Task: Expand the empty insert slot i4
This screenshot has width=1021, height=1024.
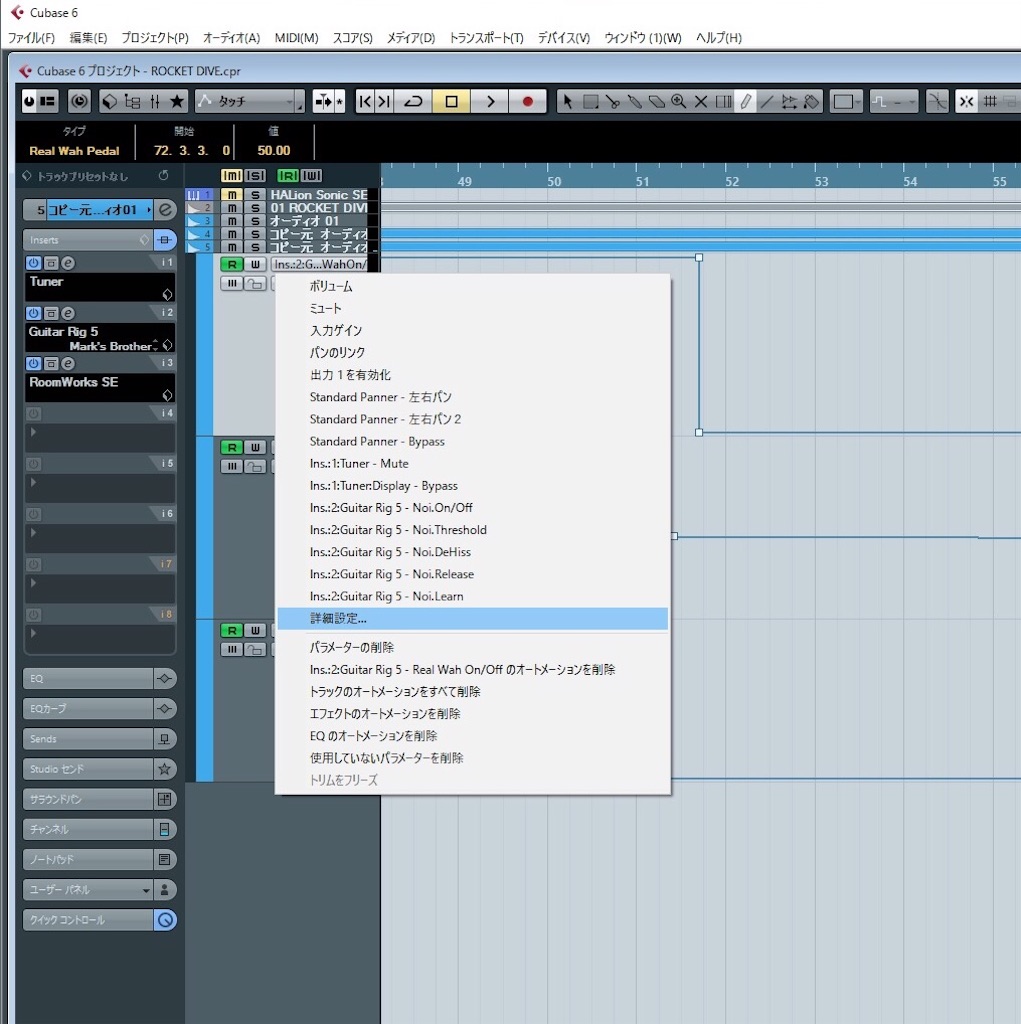Action: click(33, 432)
